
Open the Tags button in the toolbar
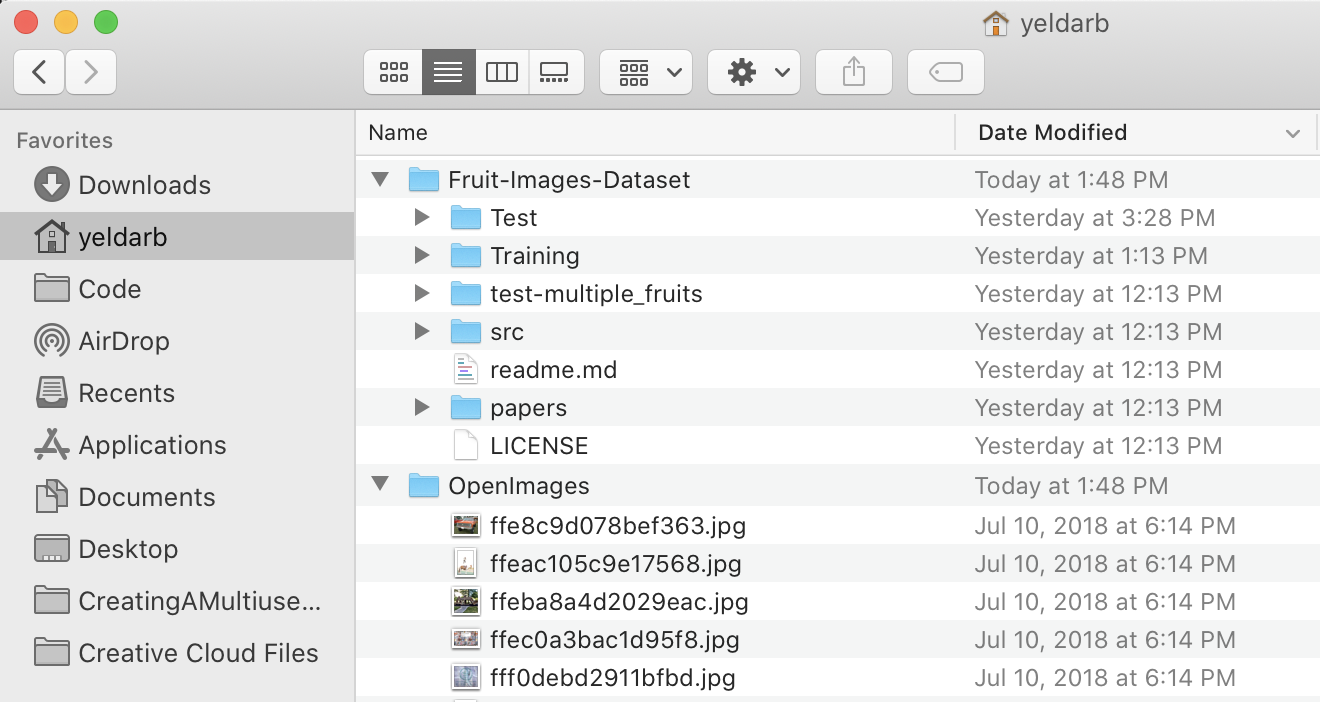point(945,71)
